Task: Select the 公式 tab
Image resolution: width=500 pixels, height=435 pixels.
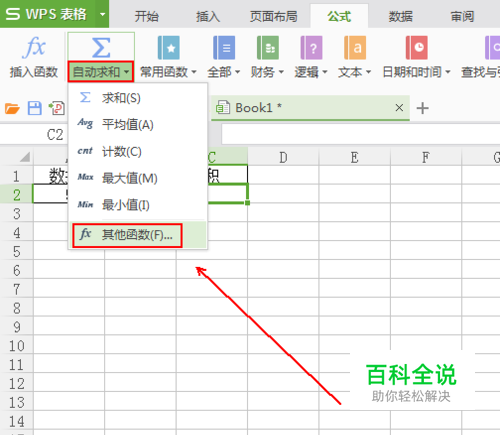Action: [x=339, y=16]
